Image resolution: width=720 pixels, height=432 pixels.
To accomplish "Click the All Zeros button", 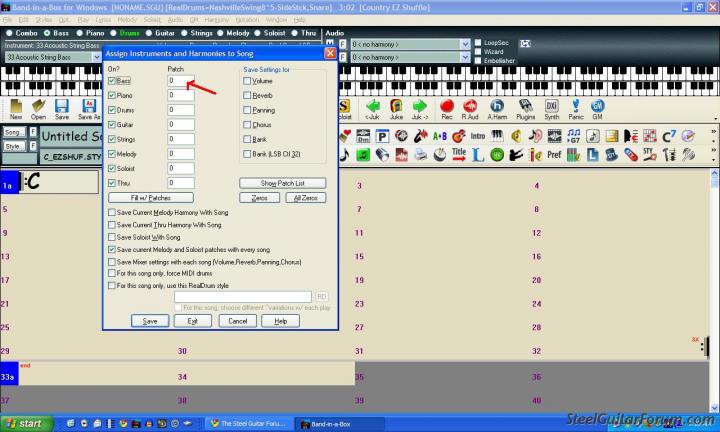I will click(306, 197).
